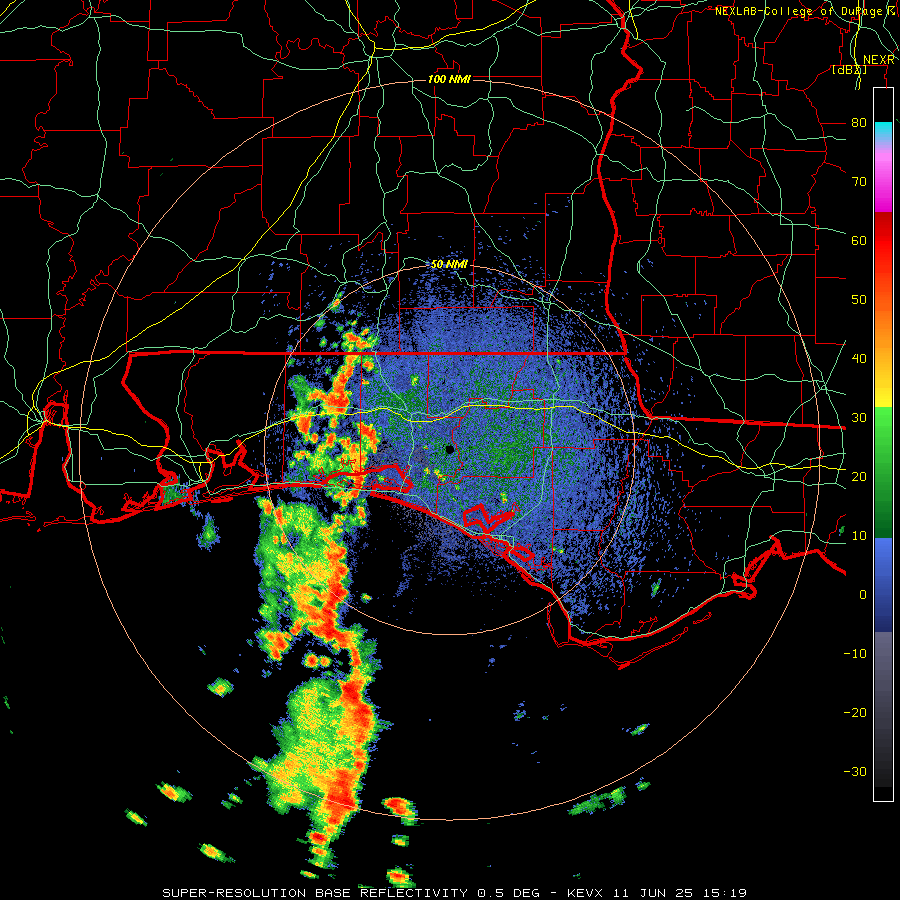Click the 10 value on dBZ scale
The image size is (900, 900).
[x=859, y=536]
